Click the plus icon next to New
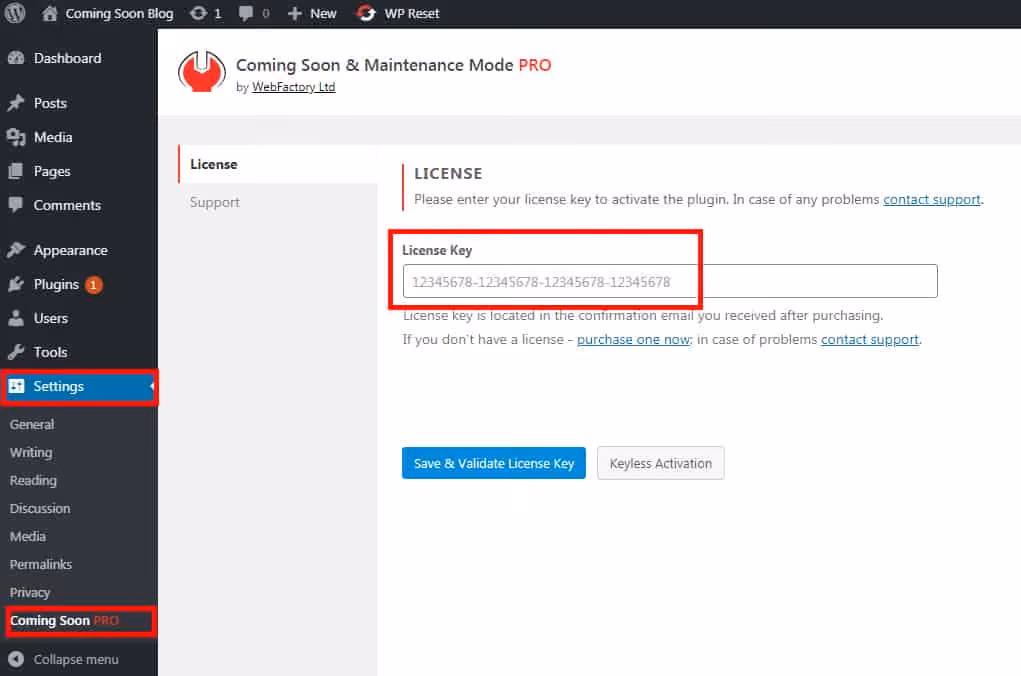 pos(294,13)
